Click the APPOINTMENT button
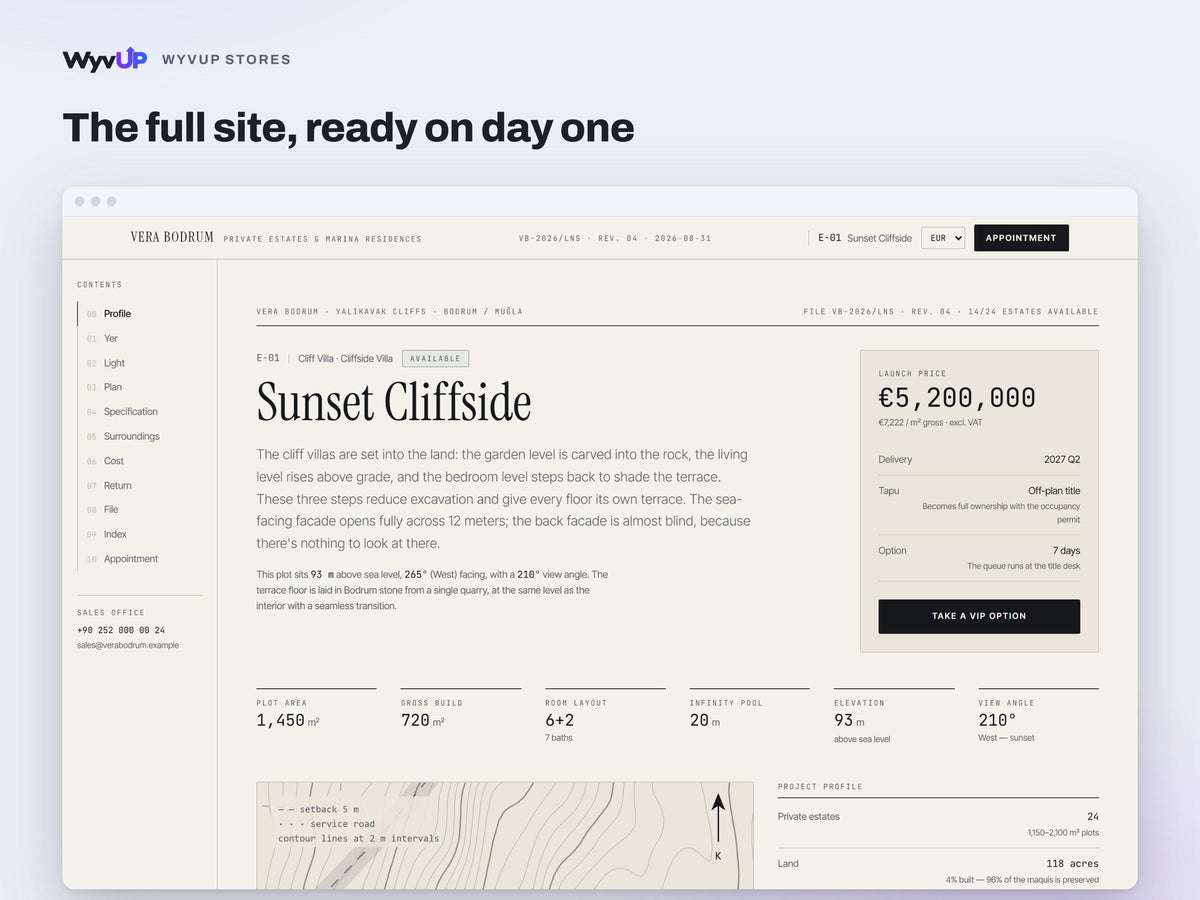1200x900 pixels. (x=1021, y=238)
